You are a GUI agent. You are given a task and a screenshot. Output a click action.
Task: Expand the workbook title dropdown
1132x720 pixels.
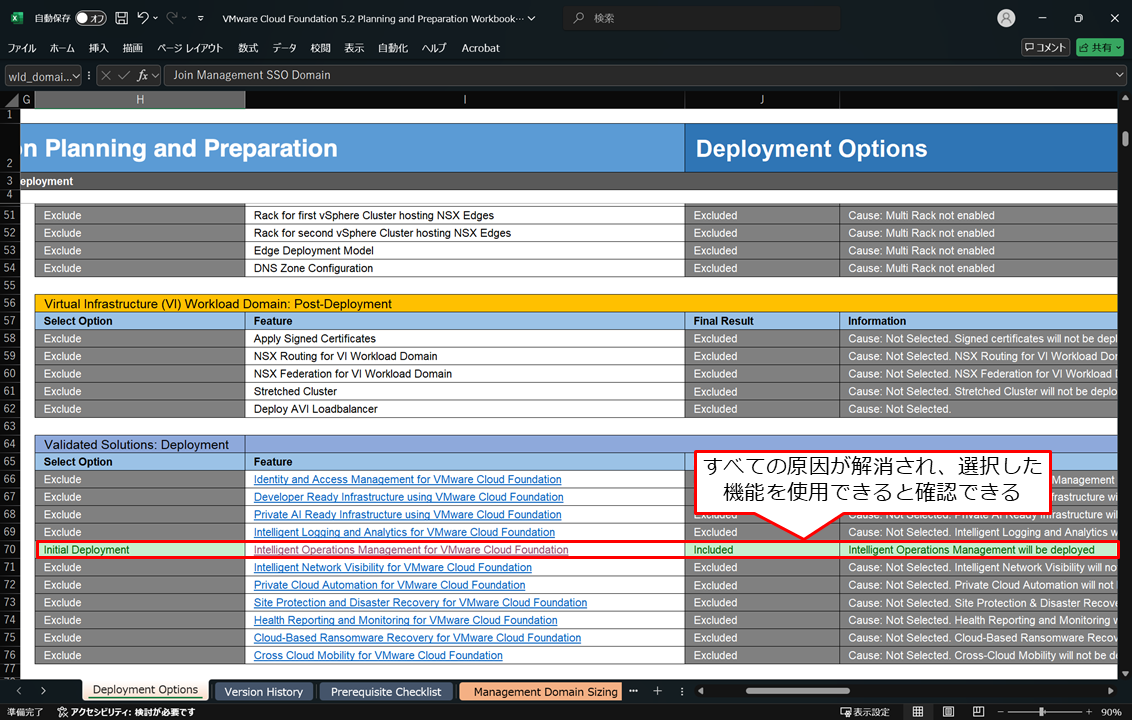tap(532, 18)
